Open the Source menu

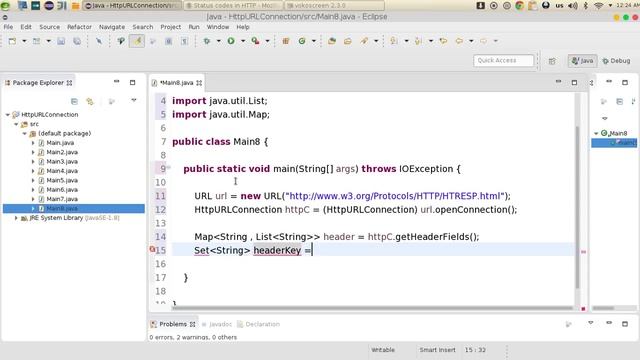coord(49,27)
